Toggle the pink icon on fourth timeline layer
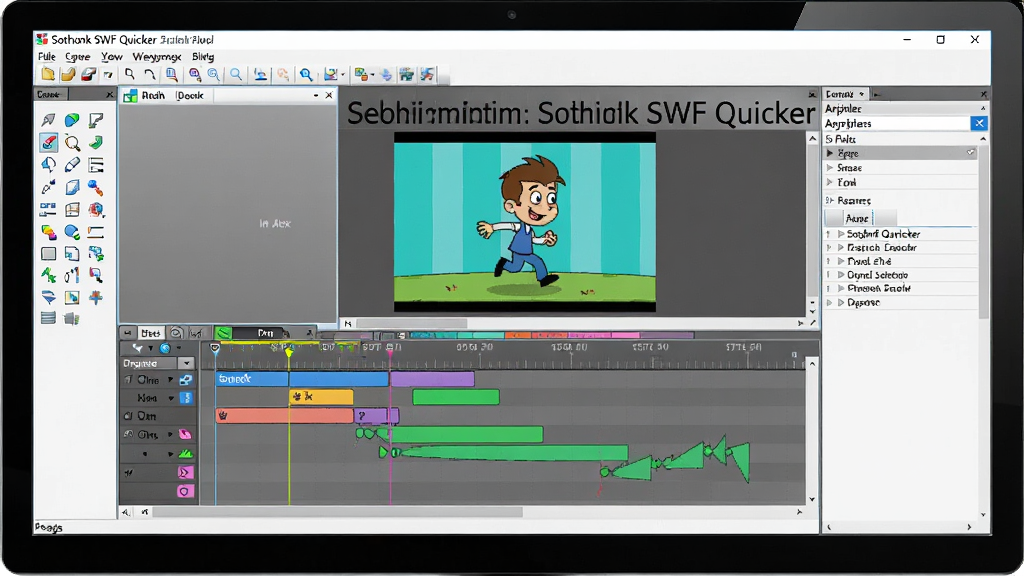Screen dimensions: 1024x576 pos(185,434)
